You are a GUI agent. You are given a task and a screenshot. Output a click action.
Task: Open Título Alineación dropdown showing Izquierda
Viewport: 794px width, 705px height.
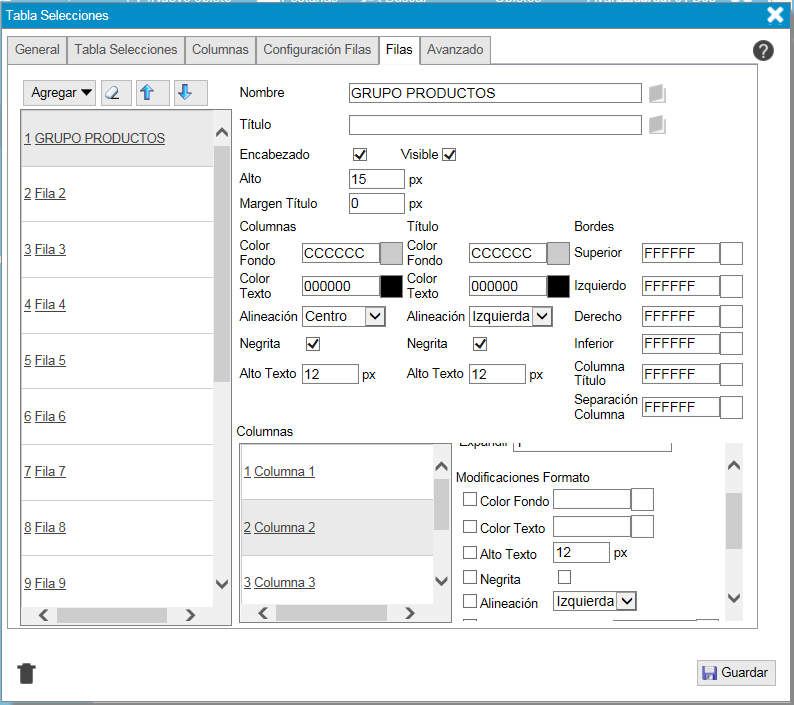pos(511,317)
